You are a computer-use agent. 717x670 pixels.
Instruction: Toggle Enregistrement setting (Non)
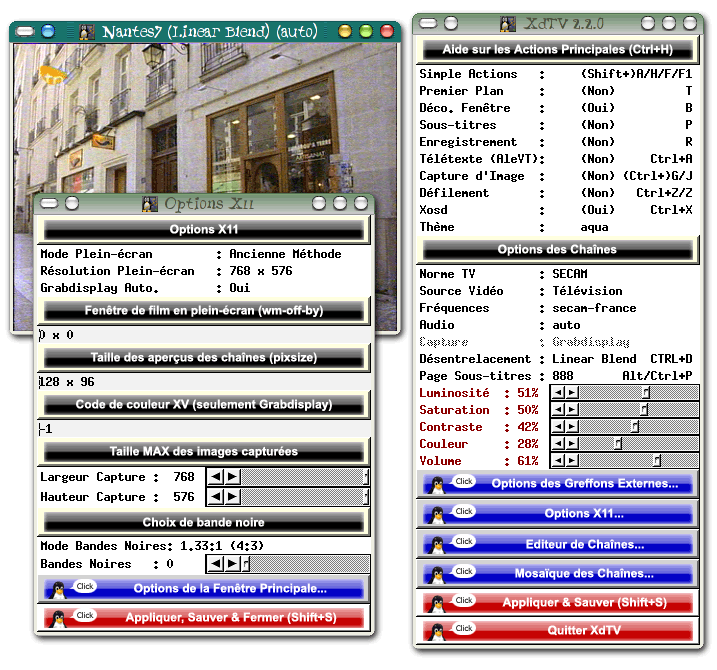tap(598, 142)
